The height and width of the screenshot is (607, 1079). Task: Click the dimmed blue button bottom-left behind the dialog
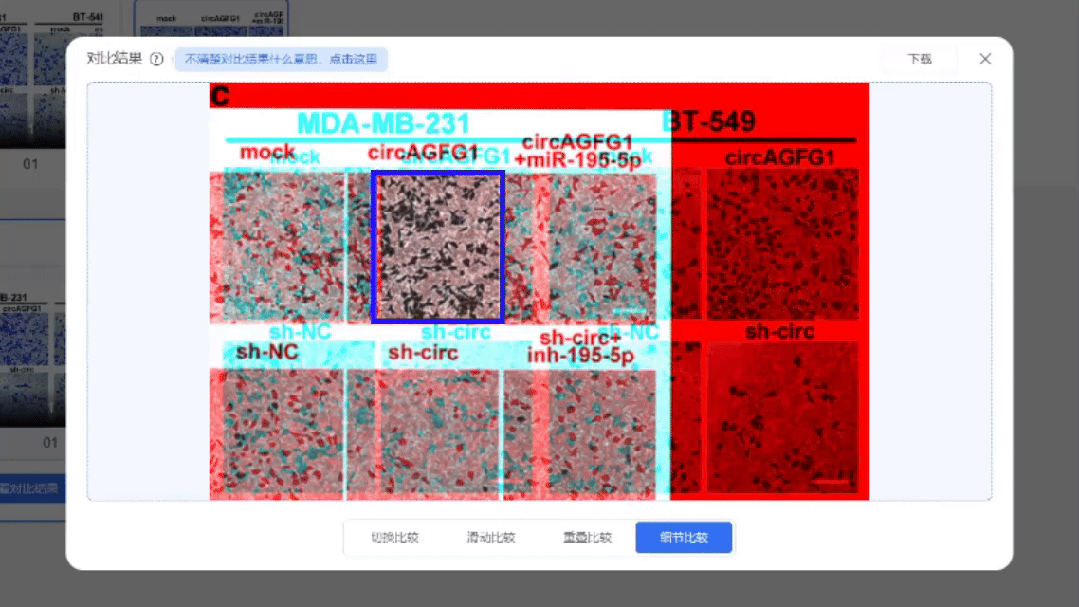tap(32, 489)
